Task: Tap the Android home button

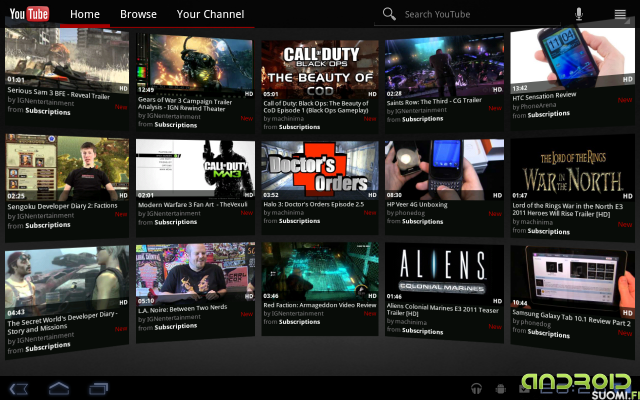Action: coord(59,388)
